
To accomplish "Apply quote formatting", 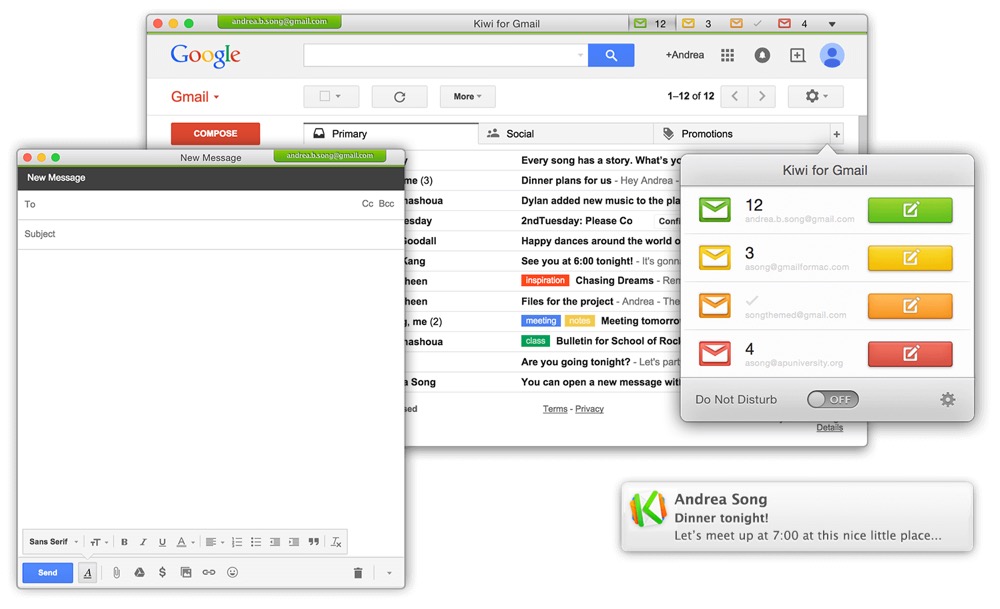I will [x=313, y=542].
